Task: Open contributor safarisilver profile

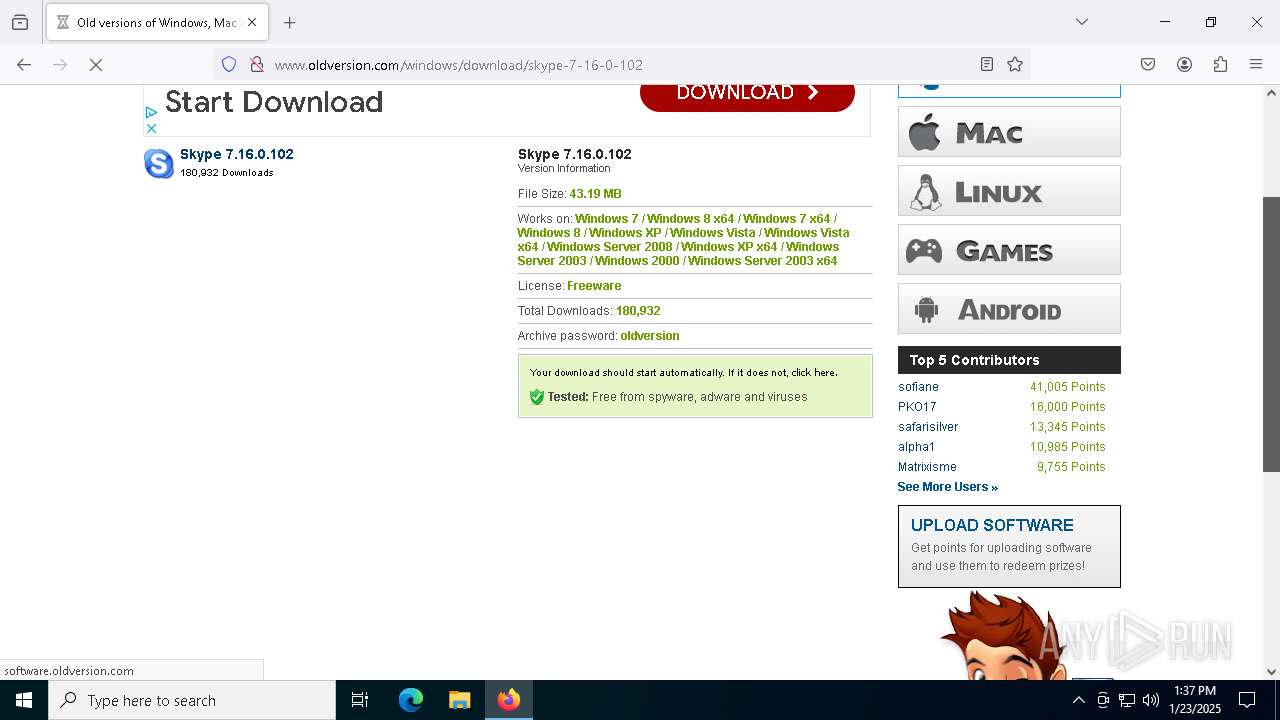Action: tap(928, 427)
